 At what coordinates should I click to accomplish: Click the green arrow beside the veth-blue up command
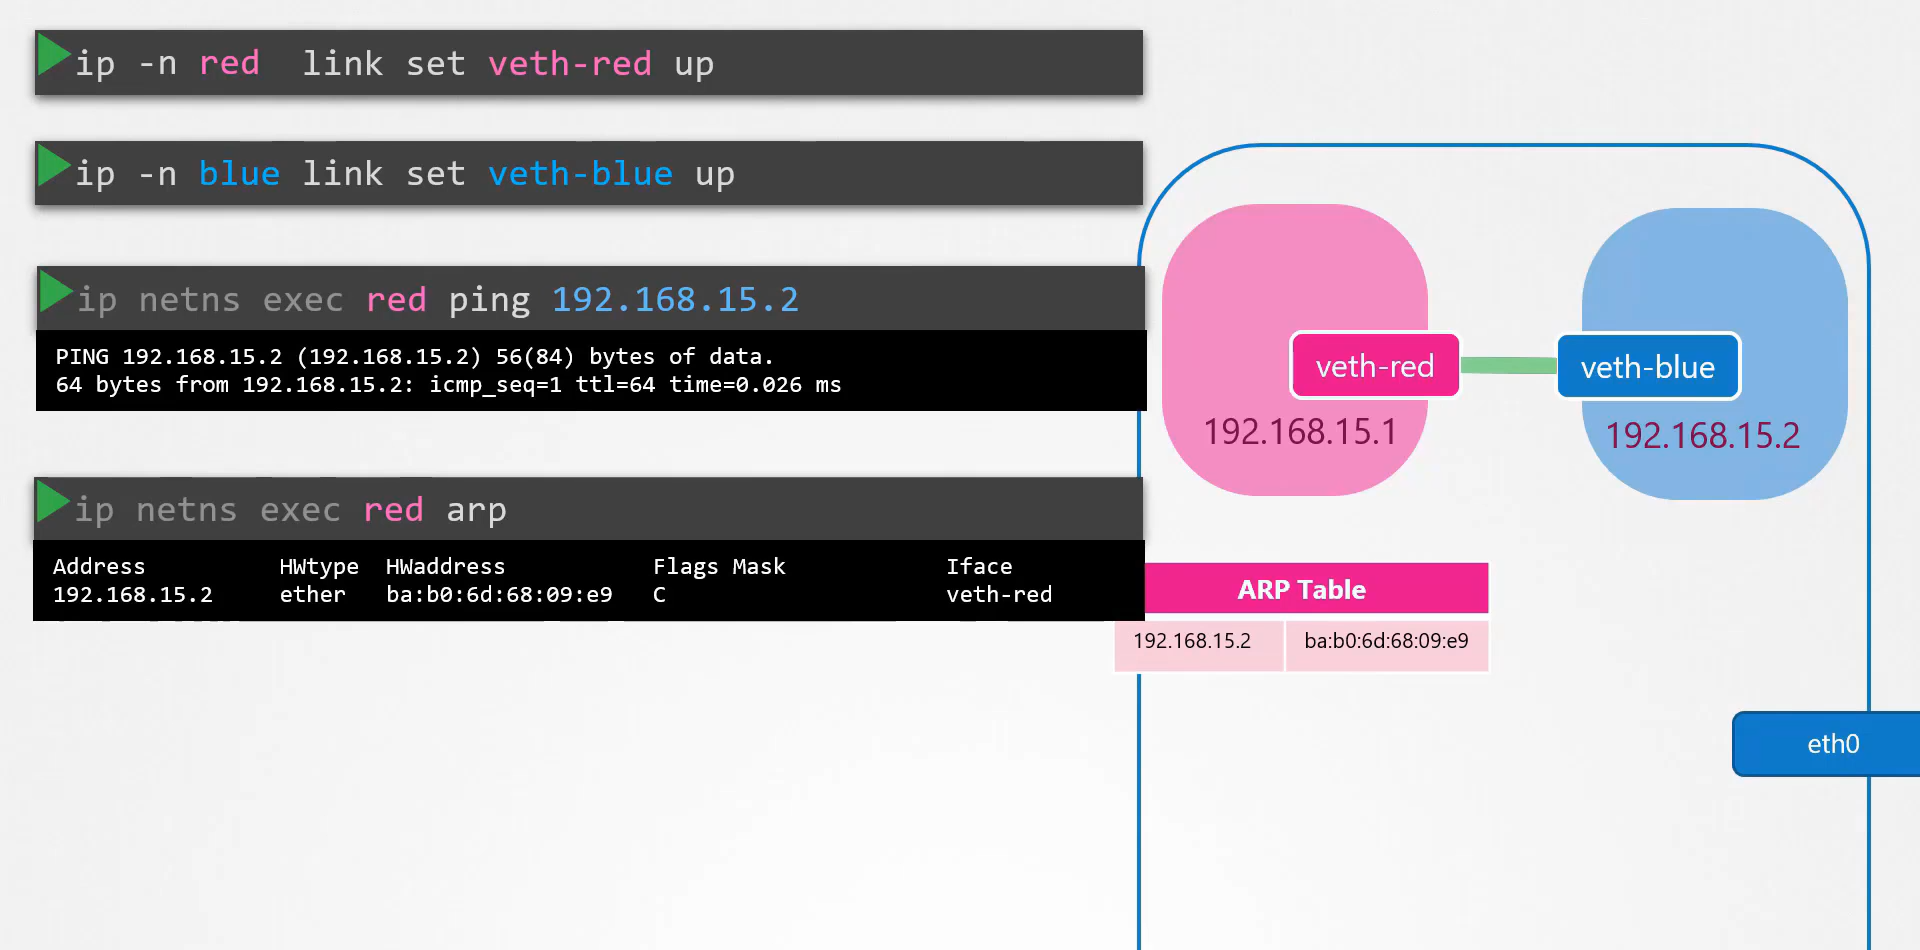point(54,165)
